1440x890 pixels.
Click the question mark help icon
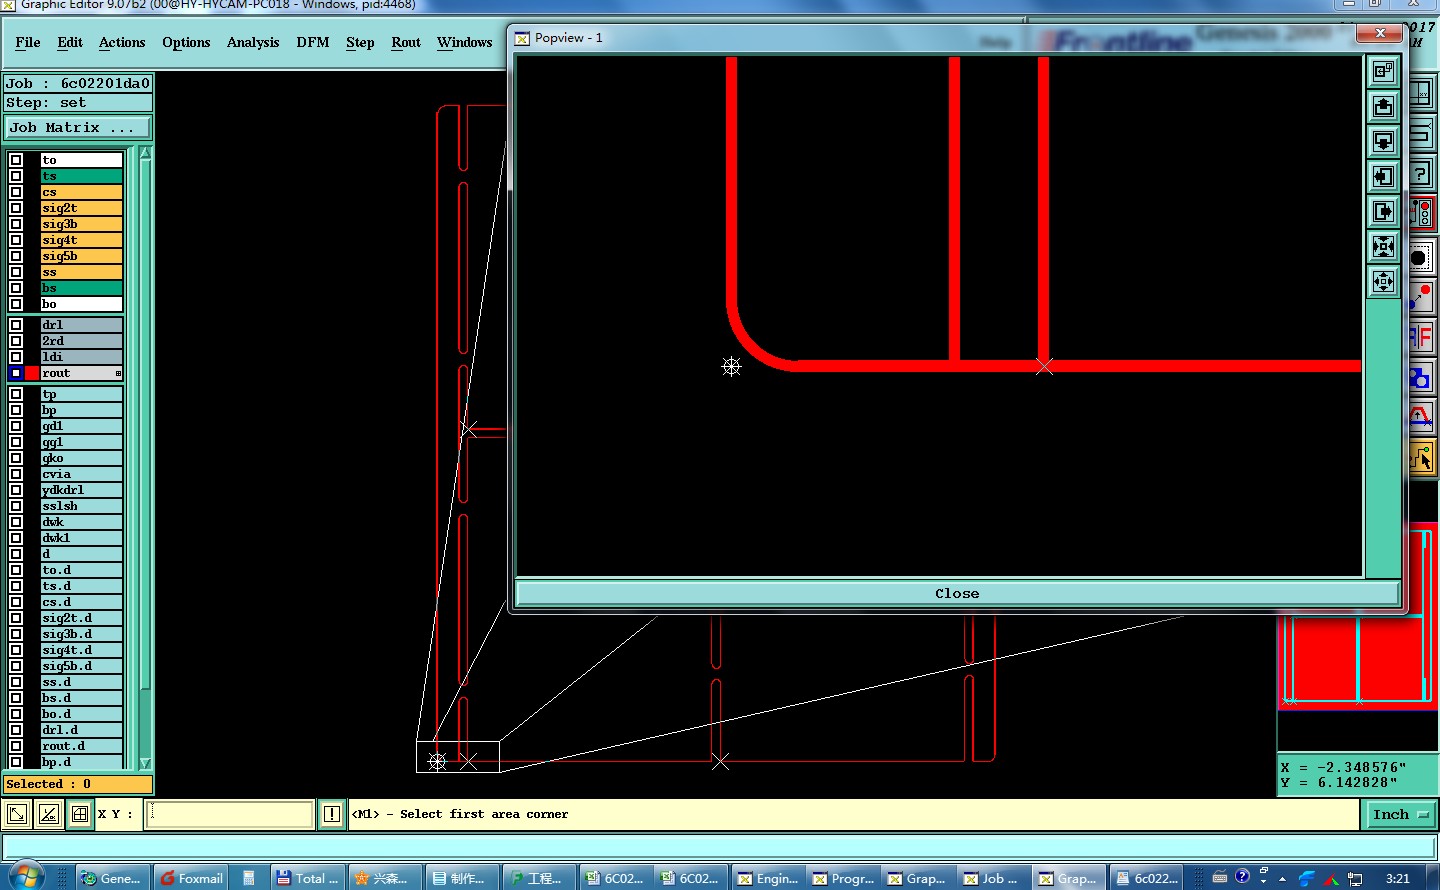click(1421, 173)
